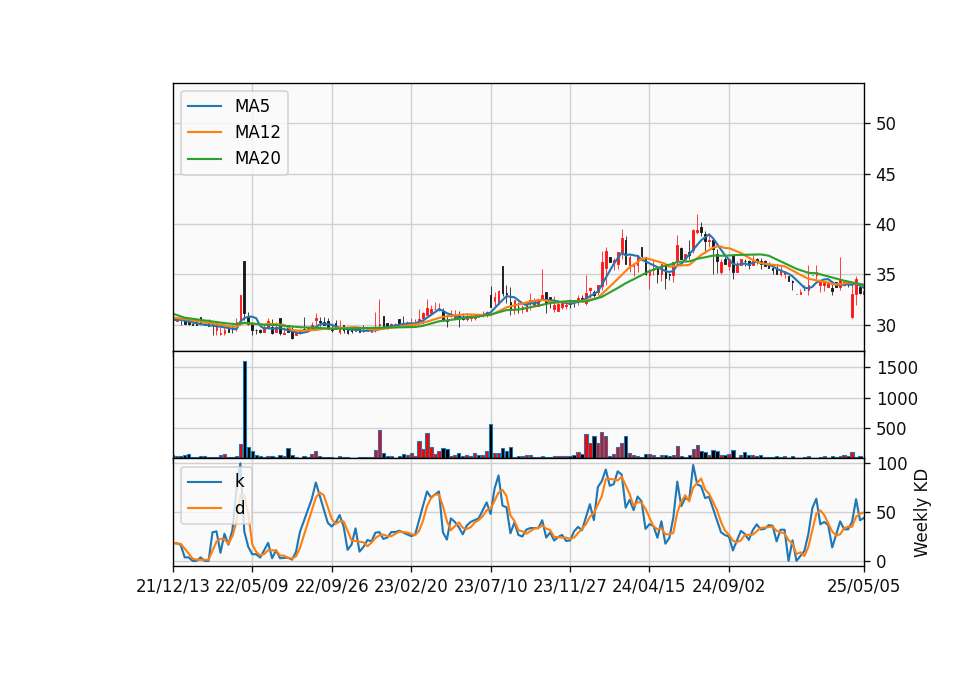Click the 23/02/20 date tick label

[x=411, y=587]
